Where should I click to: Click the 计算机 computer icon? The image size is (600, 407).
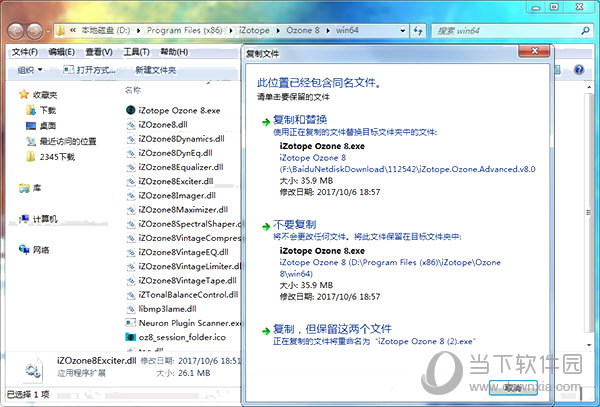(24, 219)
